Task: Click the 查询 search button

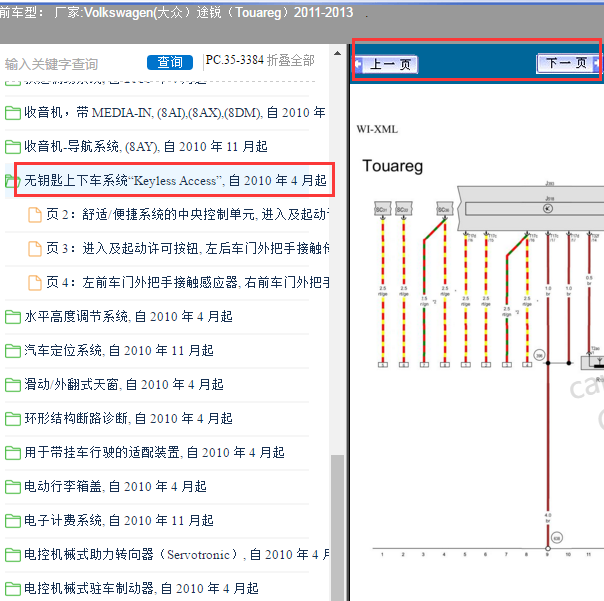Action: pyautogui.click(x=169, y=62)
